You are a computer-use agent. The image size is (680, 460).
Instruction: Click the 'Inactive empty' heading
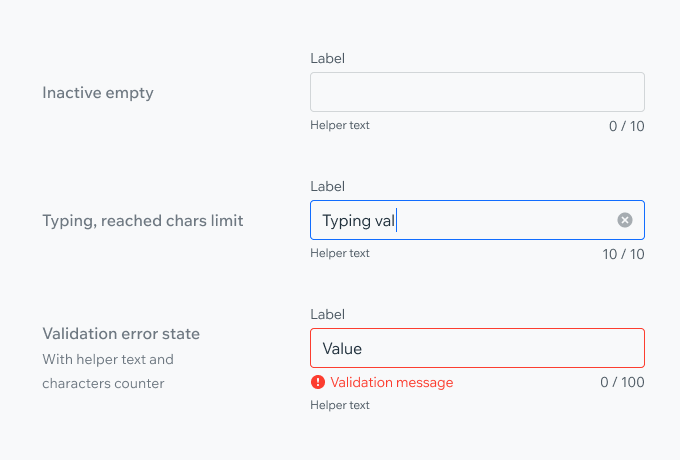tap(98, 93)
